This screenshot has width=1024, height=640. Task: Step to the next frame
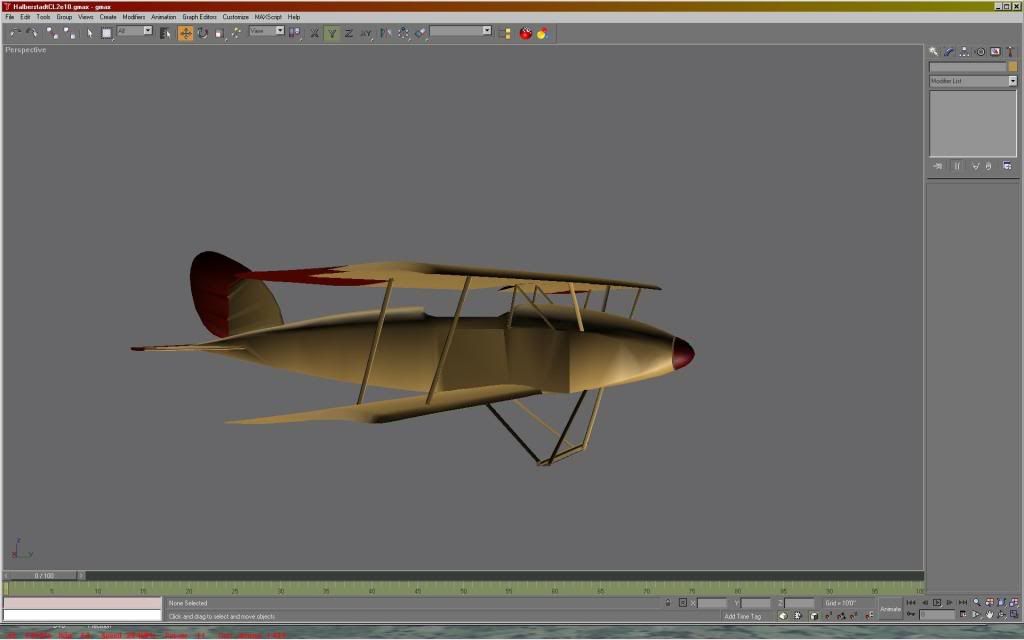[950, 603]
